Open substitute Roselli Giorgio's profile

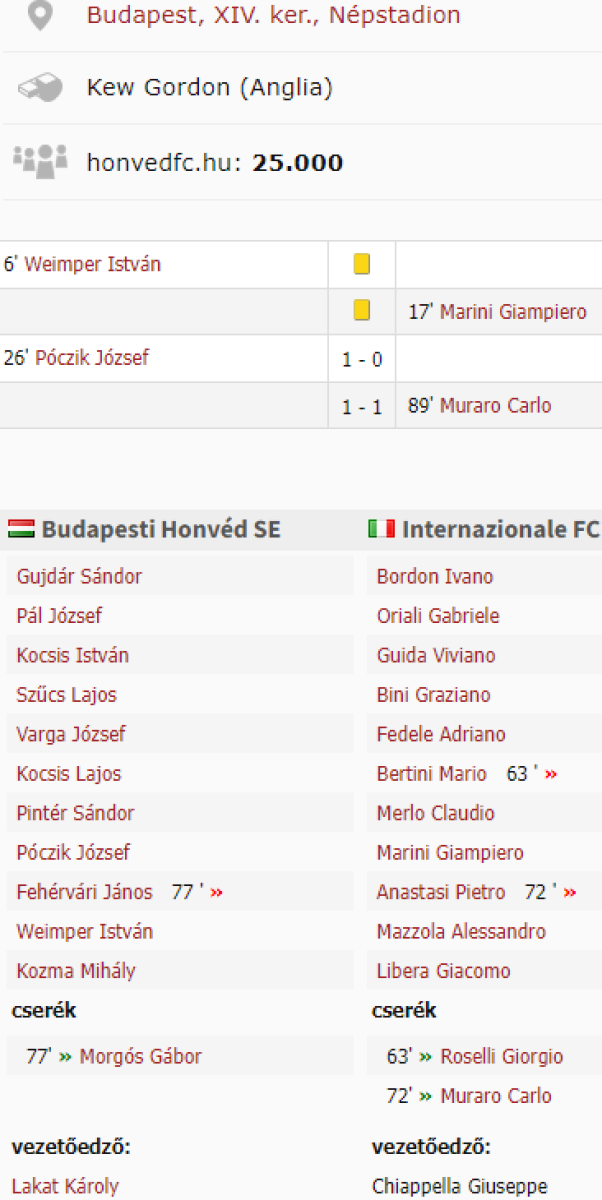click(x=501, y=1056)
